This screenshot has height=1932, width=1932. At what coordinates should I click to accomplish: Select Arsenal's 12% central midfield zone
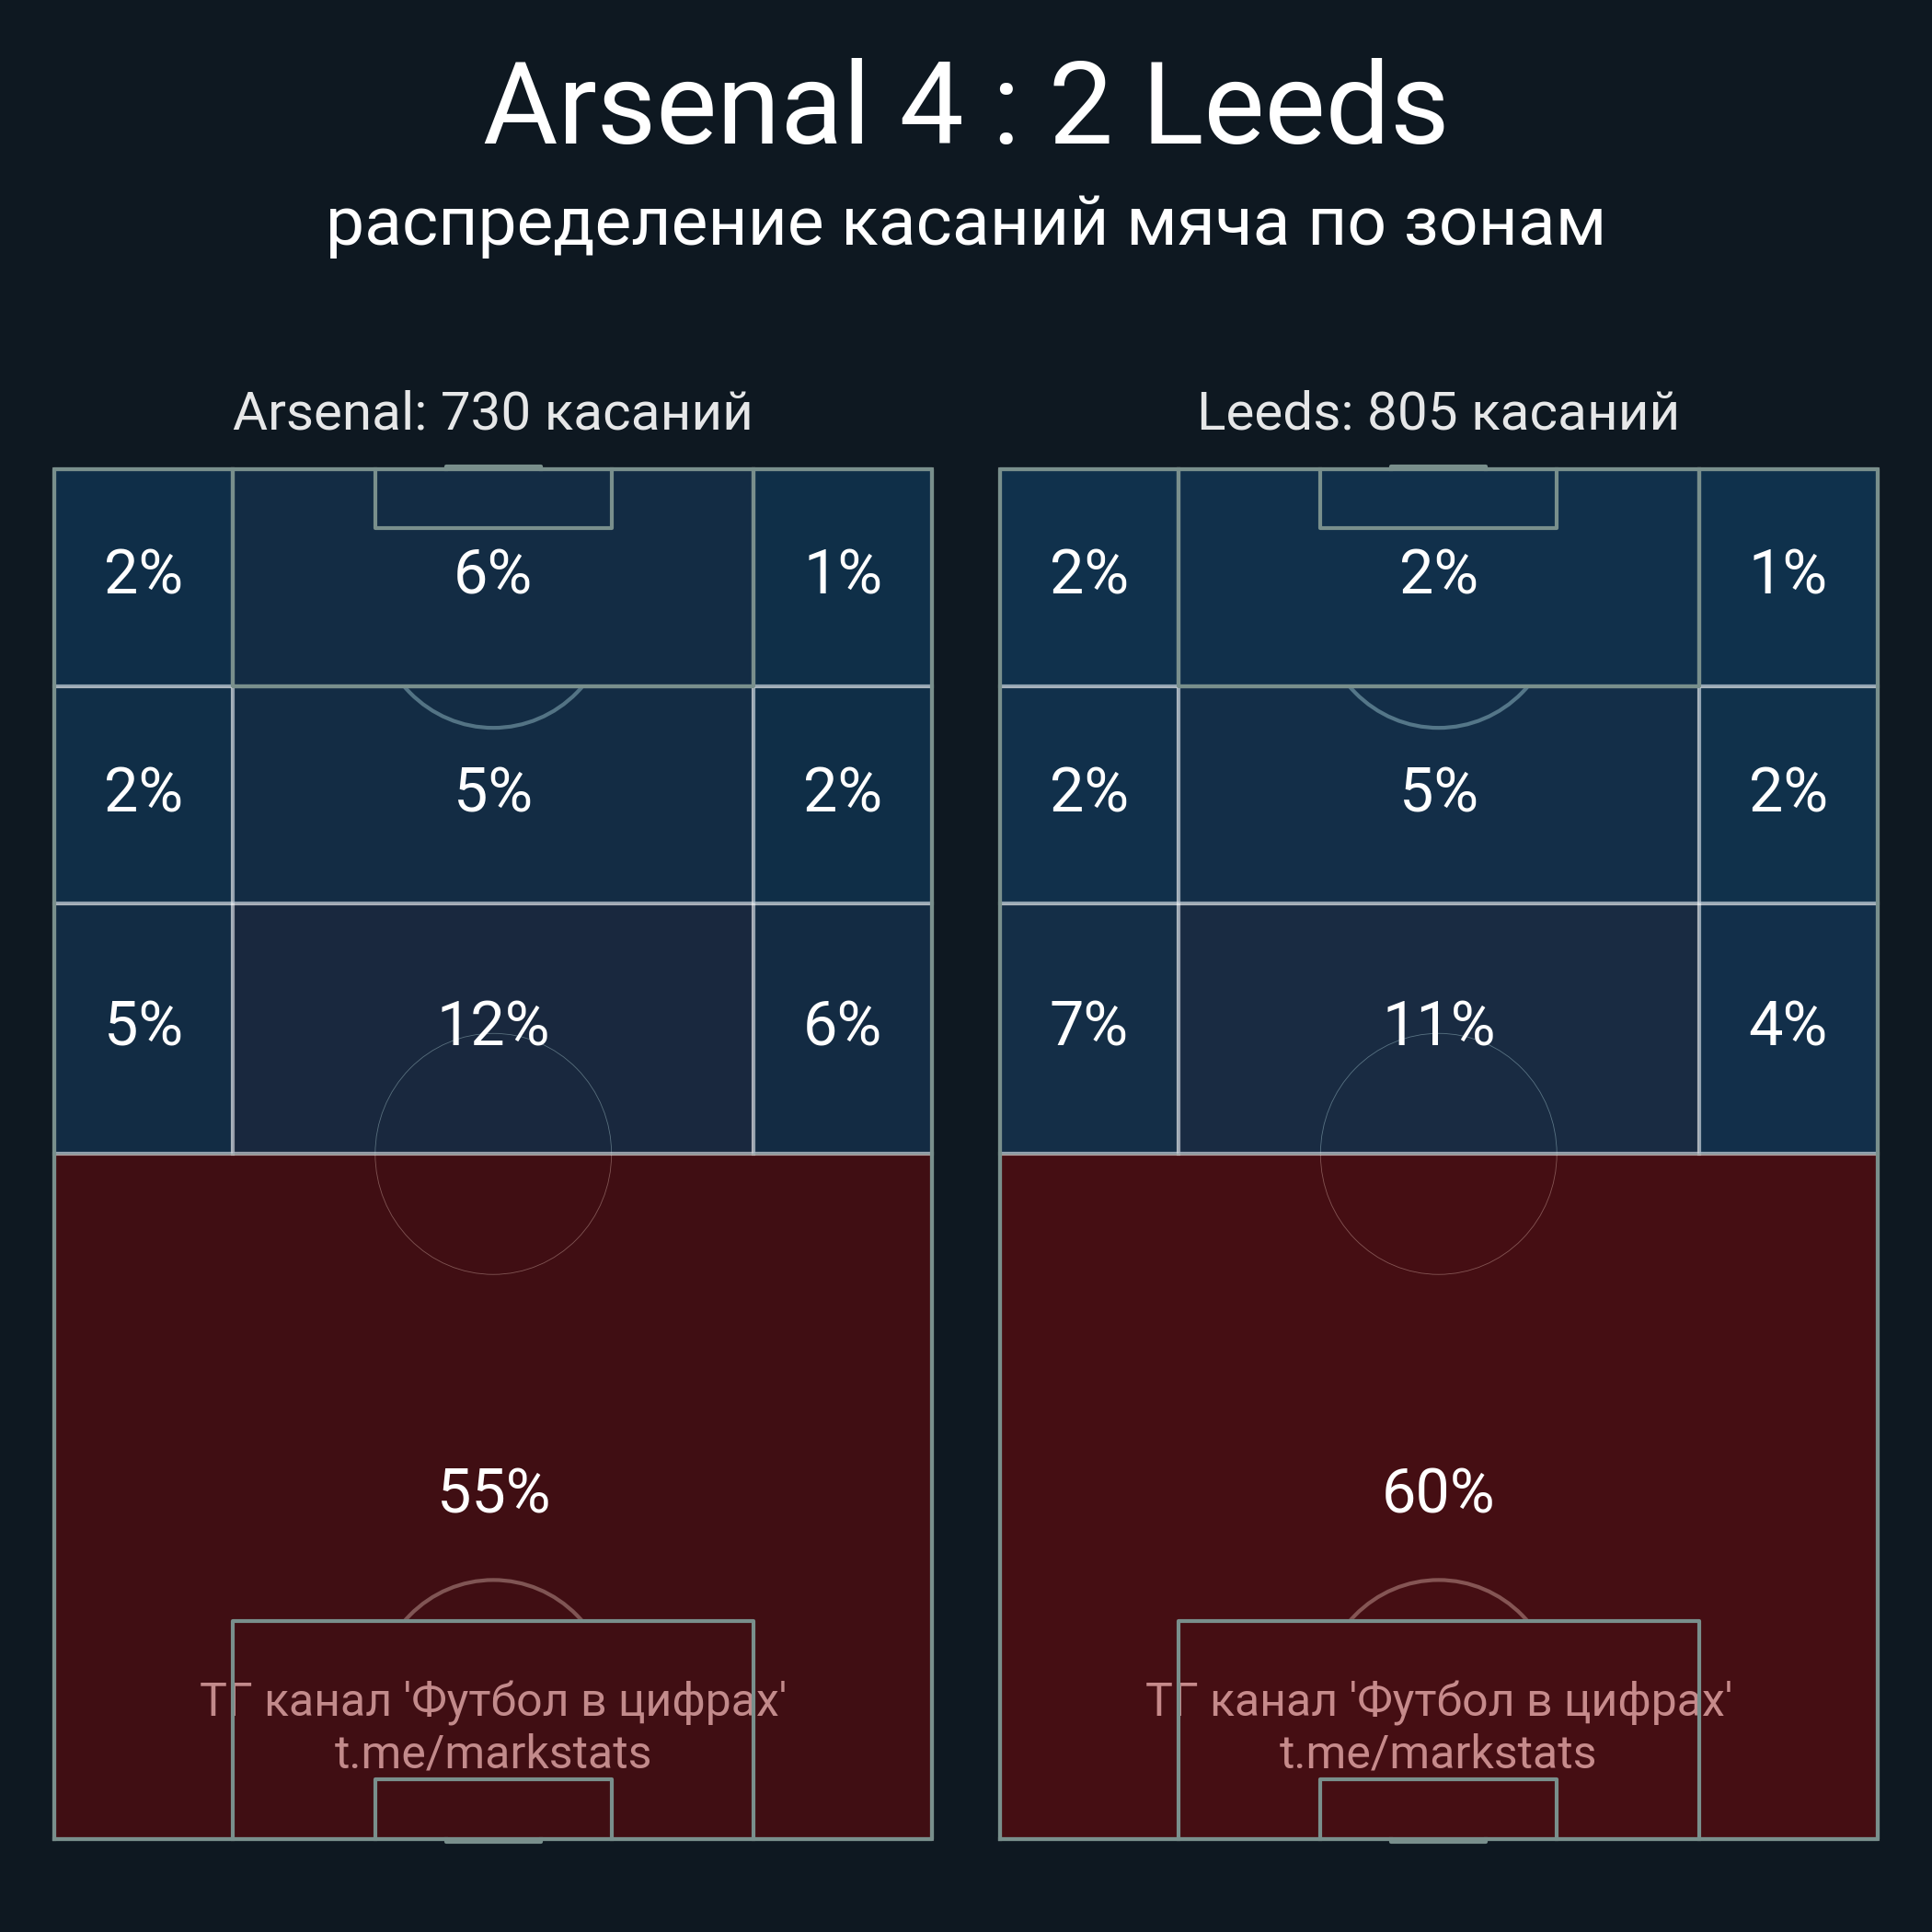coord(493,1024)
